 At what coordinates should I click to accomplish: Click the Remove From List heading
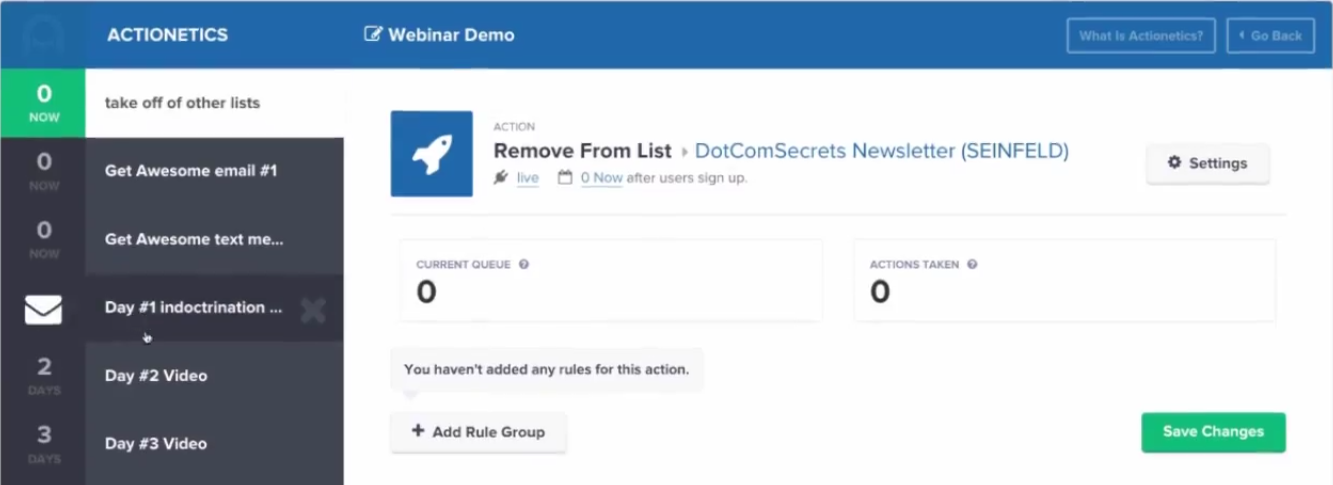[583, 151]
